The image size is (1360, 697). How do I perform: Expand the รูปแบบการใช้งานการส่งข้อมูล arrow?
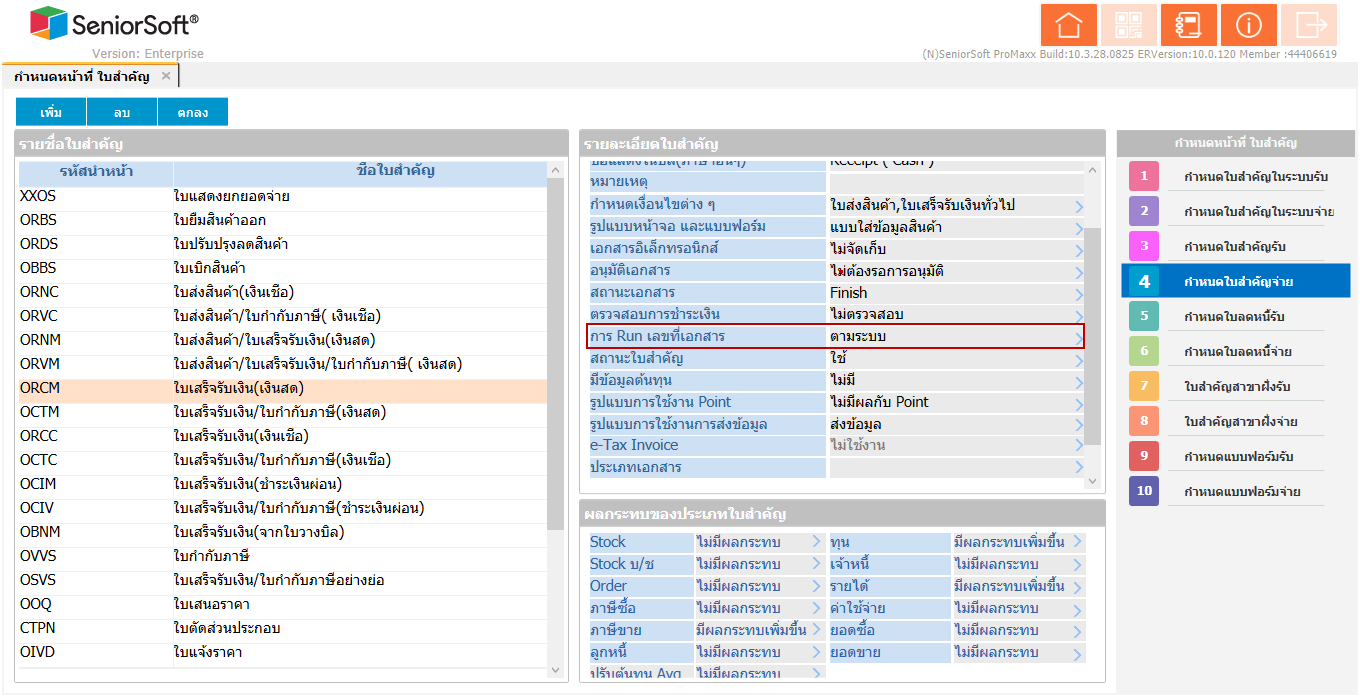(1079, 425)
